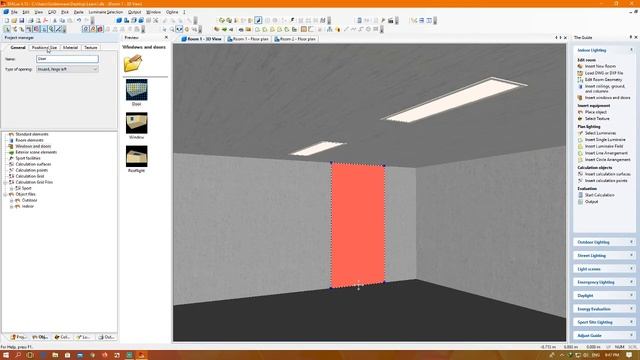Click the blue 3D view toolbar icon

pyautogui.click(x=119, y=20)
